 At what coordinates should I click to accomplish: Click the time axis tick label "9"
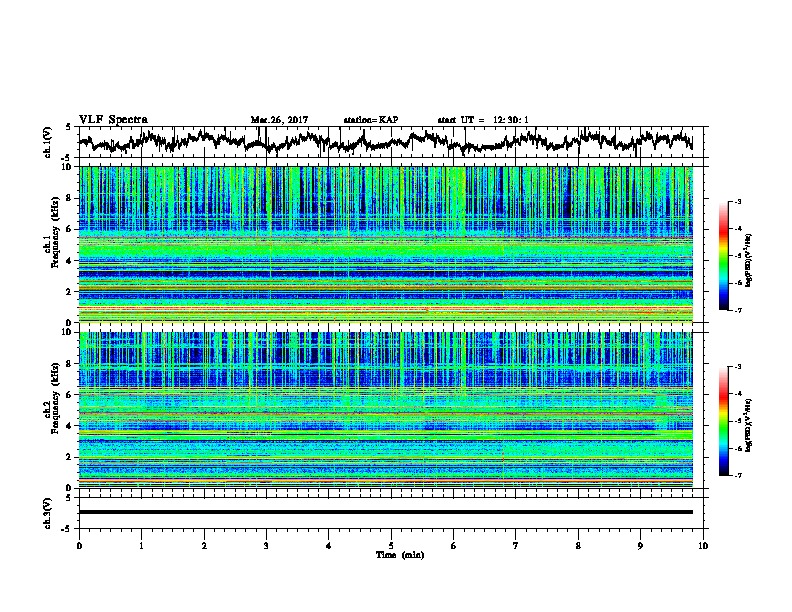tap(640, 546)
